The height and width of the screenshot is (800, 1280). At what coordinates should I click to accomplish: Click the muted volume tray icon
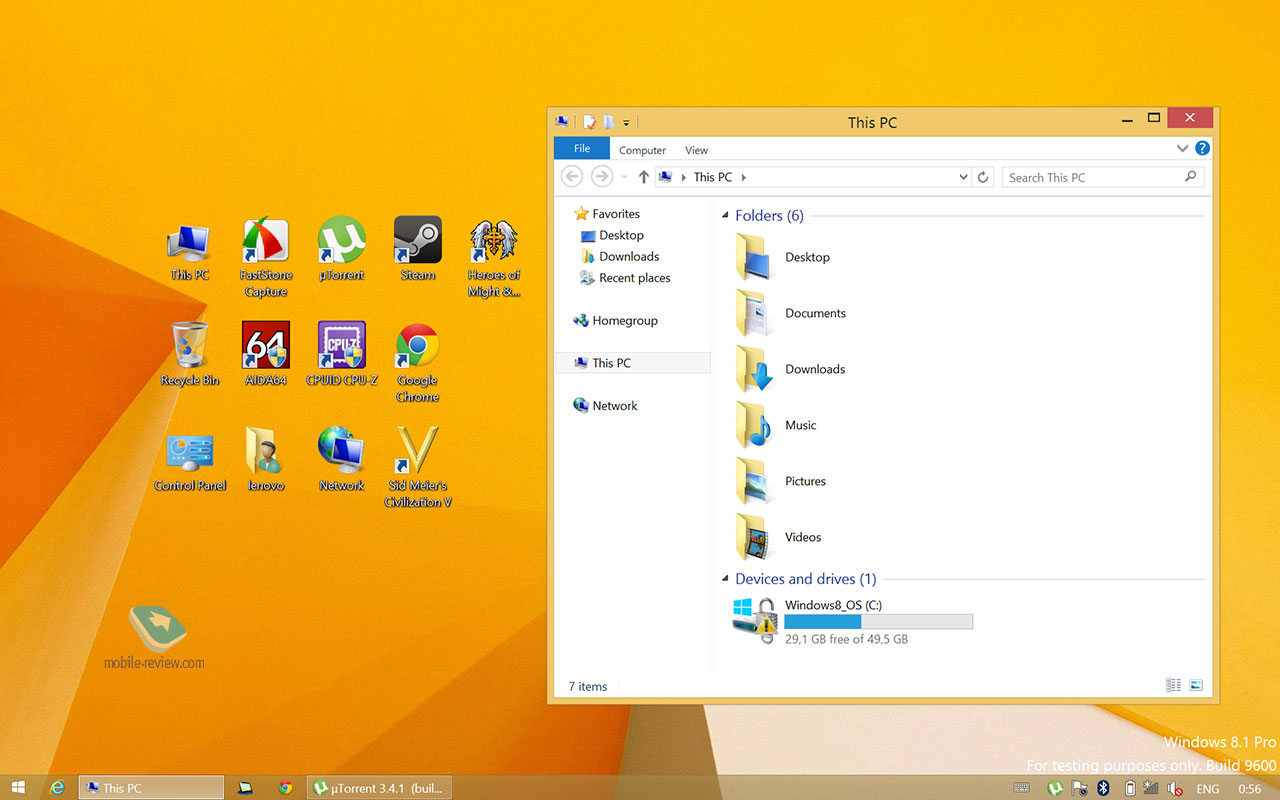(x=1175, y=788)
